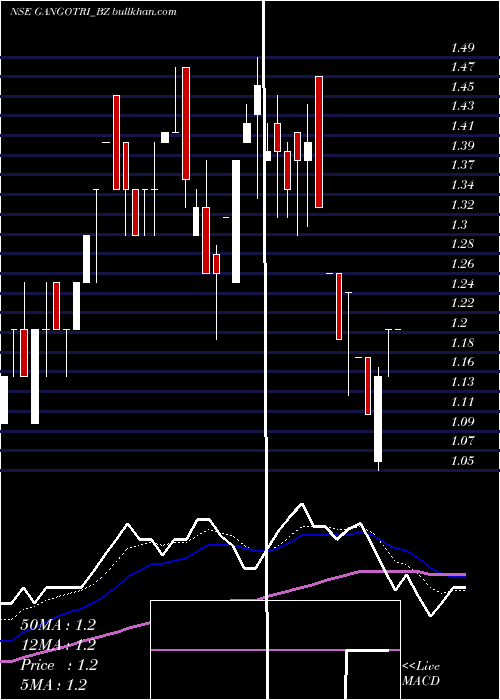Viewport: 500px width, 700px height.
Task: Click the 1.34 price axis label
Action: [x=462, y=185]
